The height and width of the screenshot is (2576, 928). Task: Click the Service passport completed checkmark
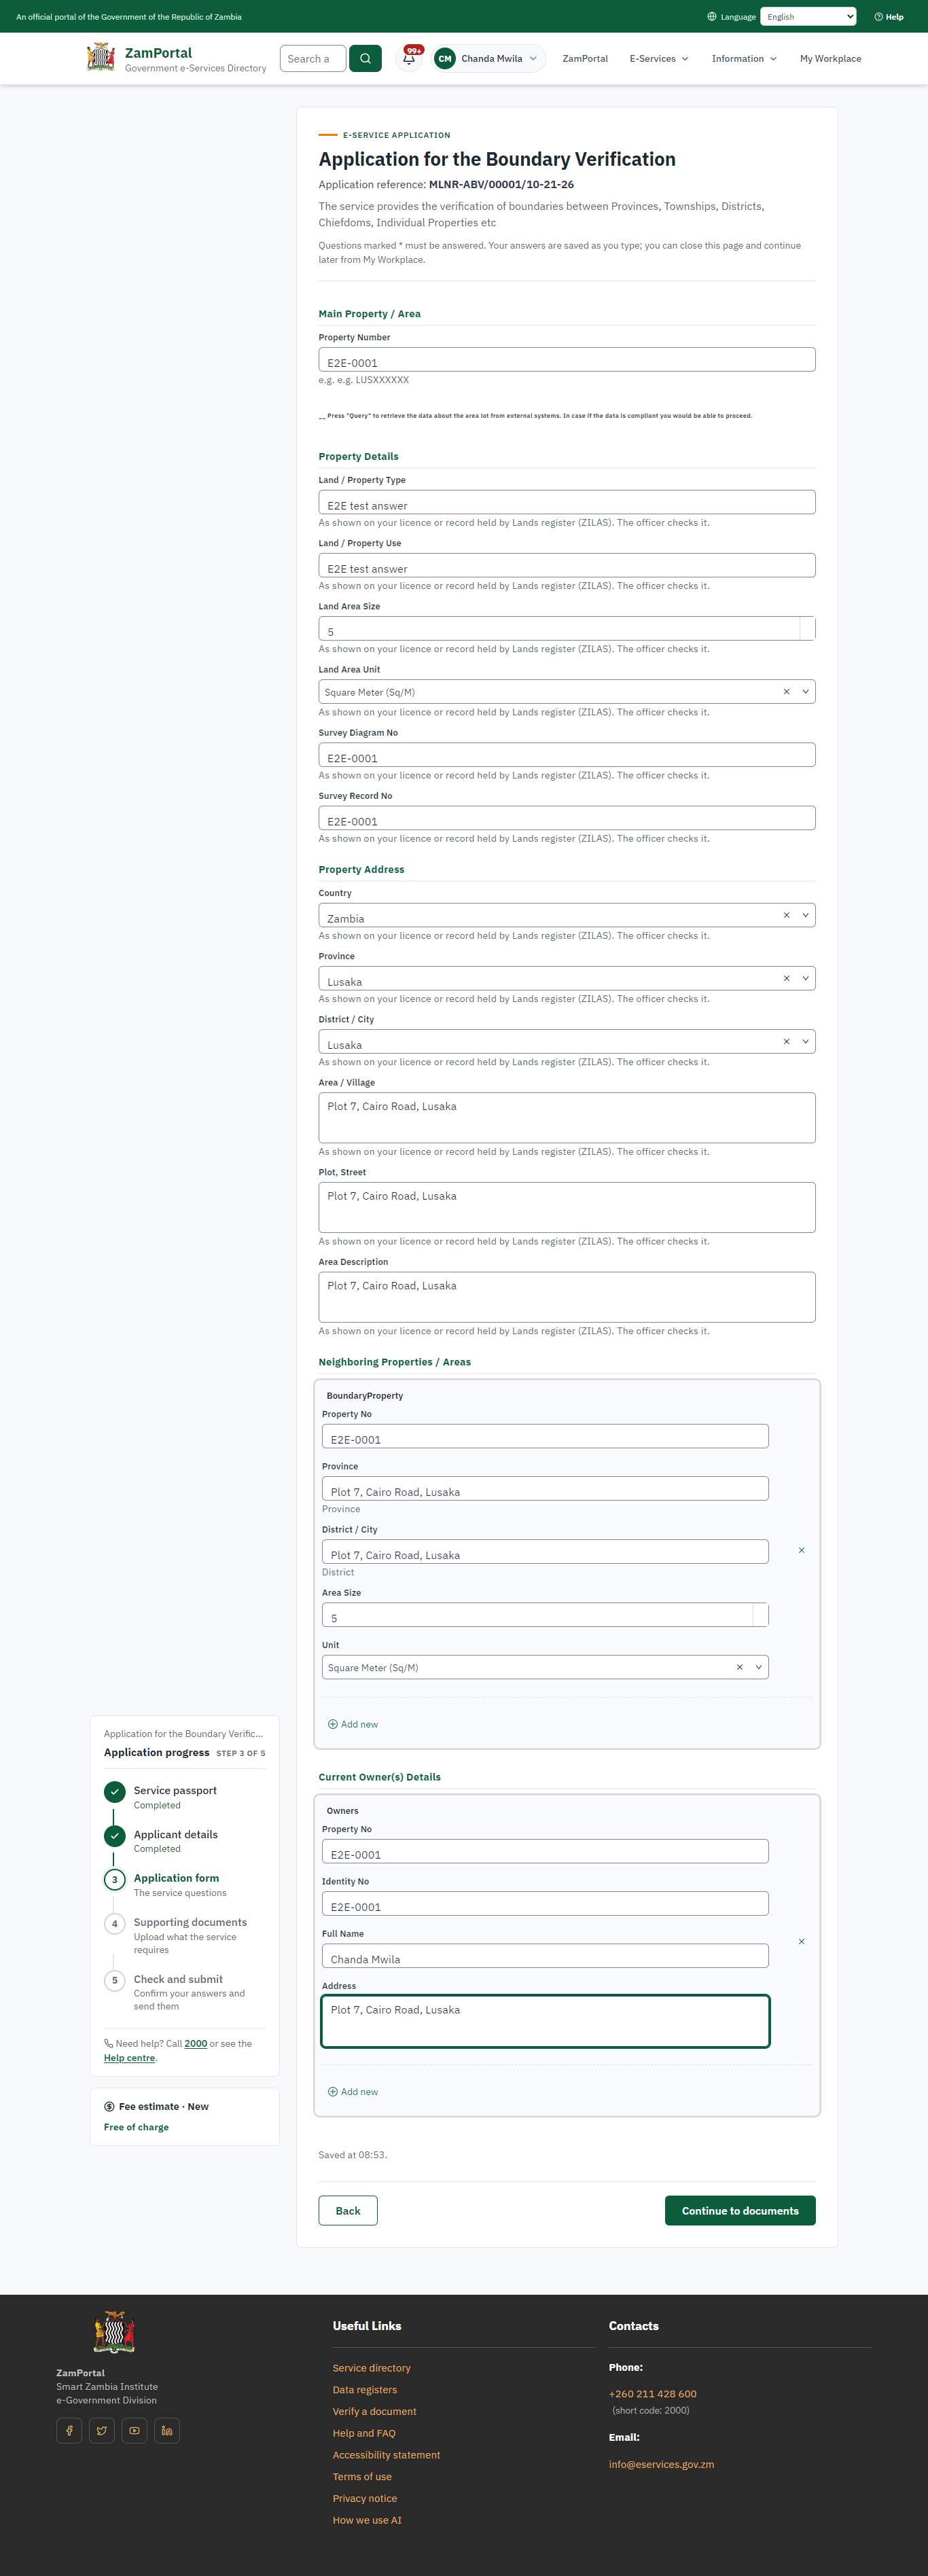pyautogui.click(x=114, y=1791)
